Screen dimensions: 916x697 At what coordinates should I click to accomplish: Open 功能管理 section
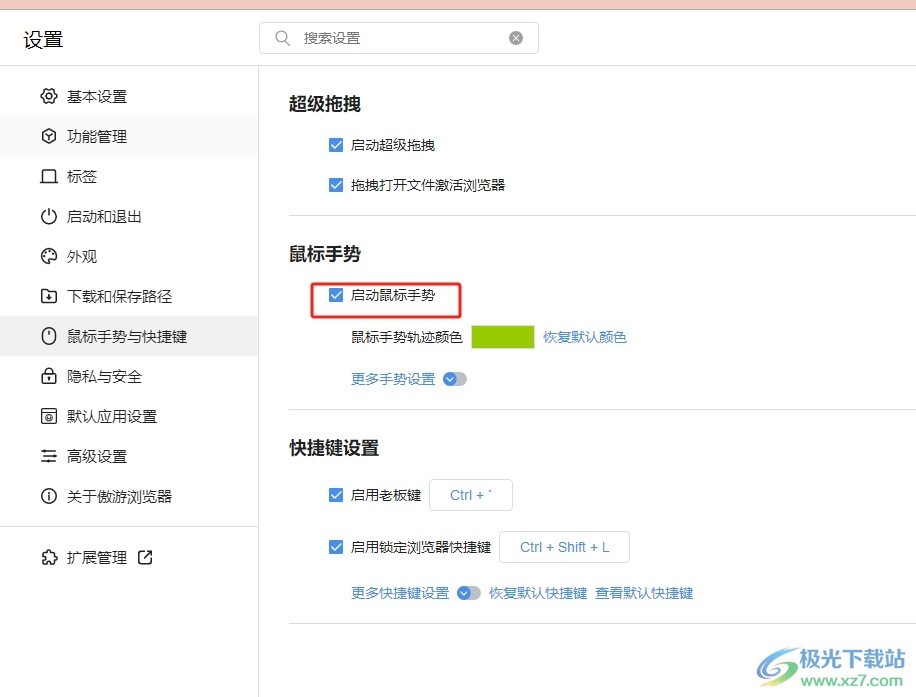click(x=129, y=136)
